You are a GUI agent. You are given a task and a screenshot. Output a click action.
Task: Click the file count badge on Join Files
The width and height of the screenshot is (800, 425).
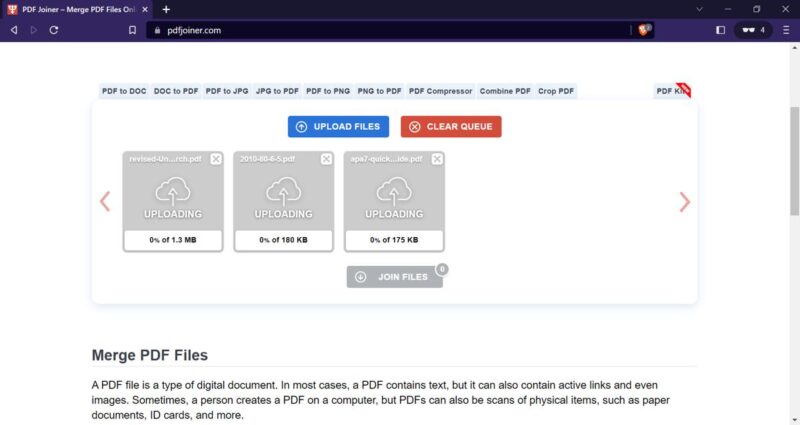coord(442,269)
